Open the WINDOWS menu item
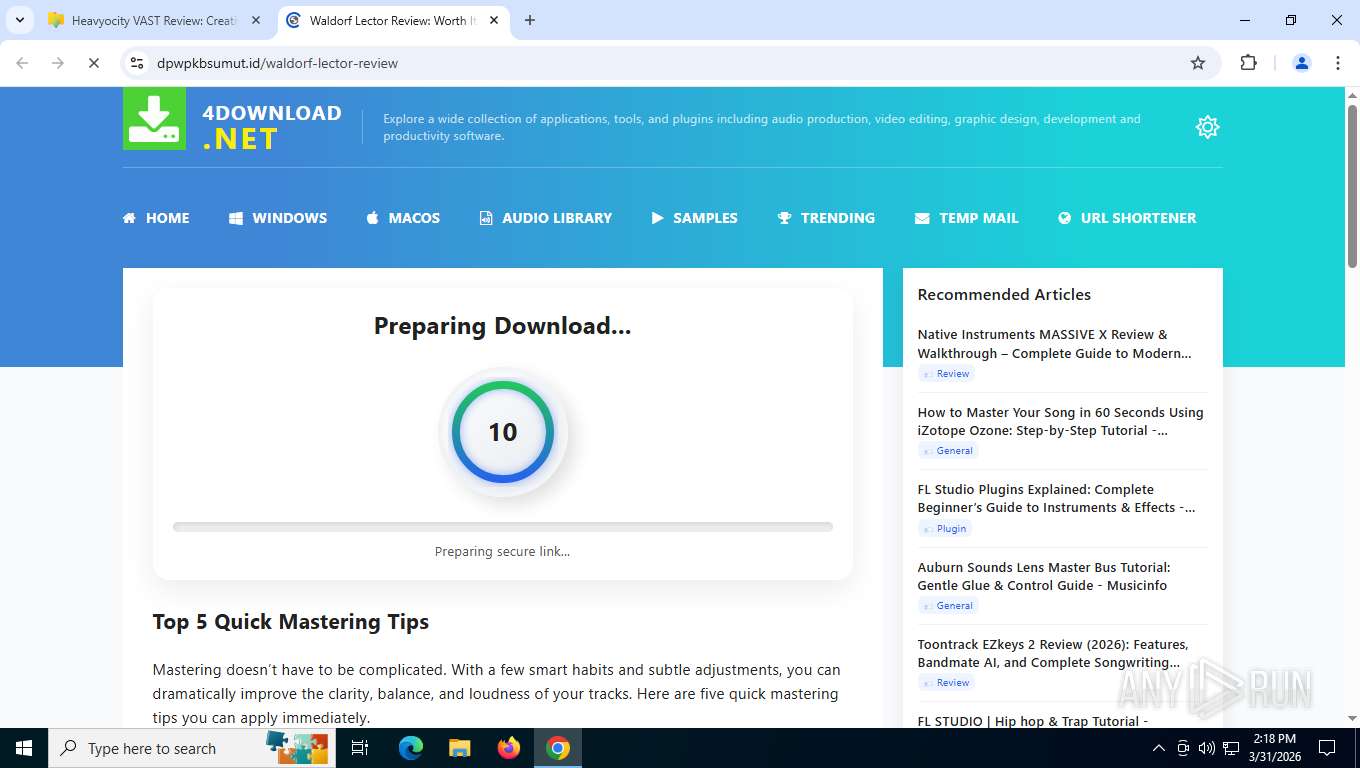The height and width of the screenshot is (768, 1360). tap(278, 218)
